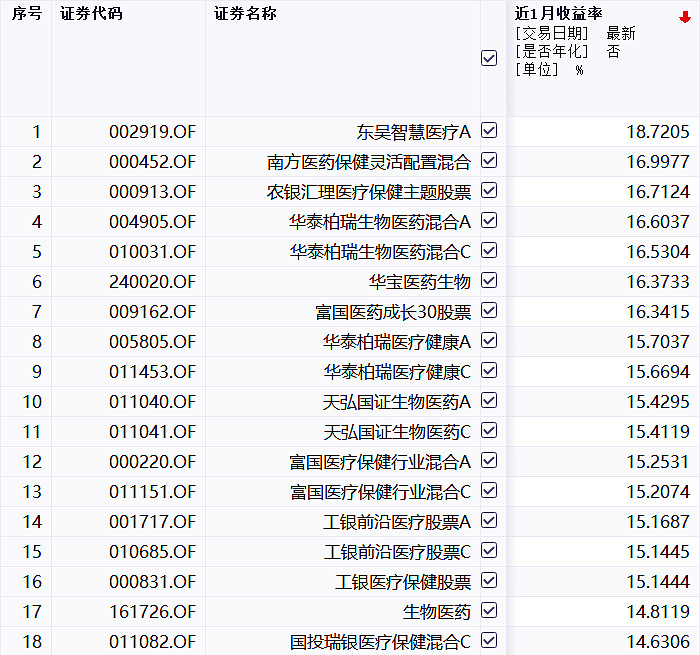Click the red descending sort arrow icon
700x655 pixels.
(x=684, y=17)
